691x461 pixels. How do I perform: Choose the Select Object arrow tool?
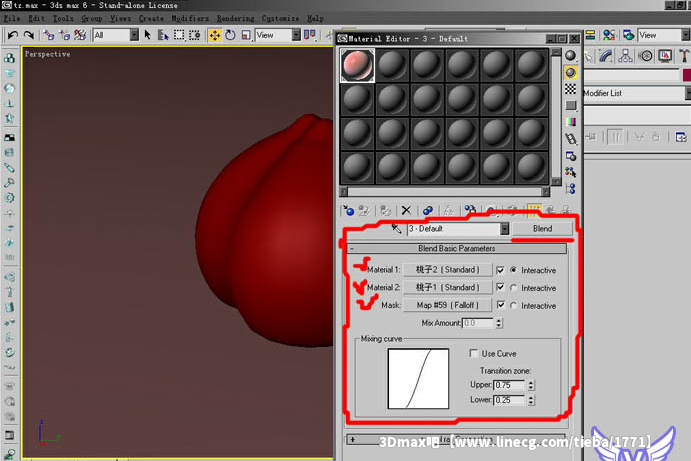click(x=148, y=35)
